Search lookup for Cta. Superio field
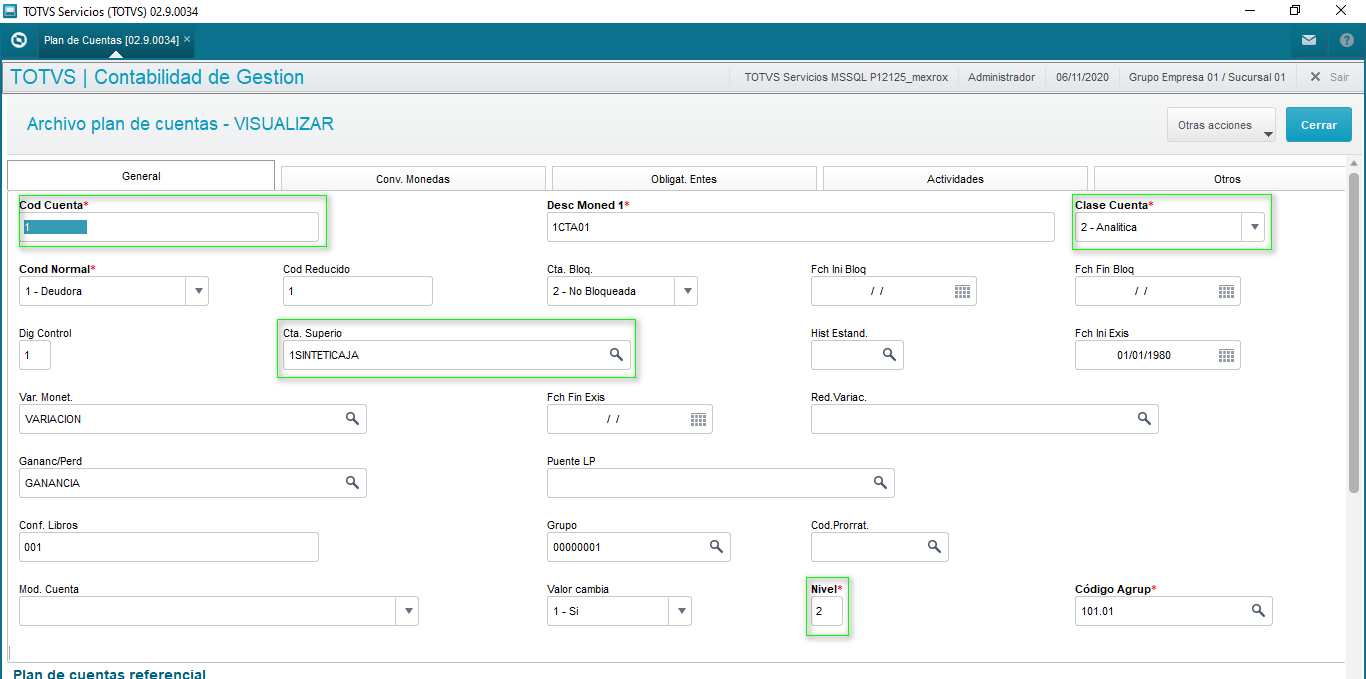 617,355
